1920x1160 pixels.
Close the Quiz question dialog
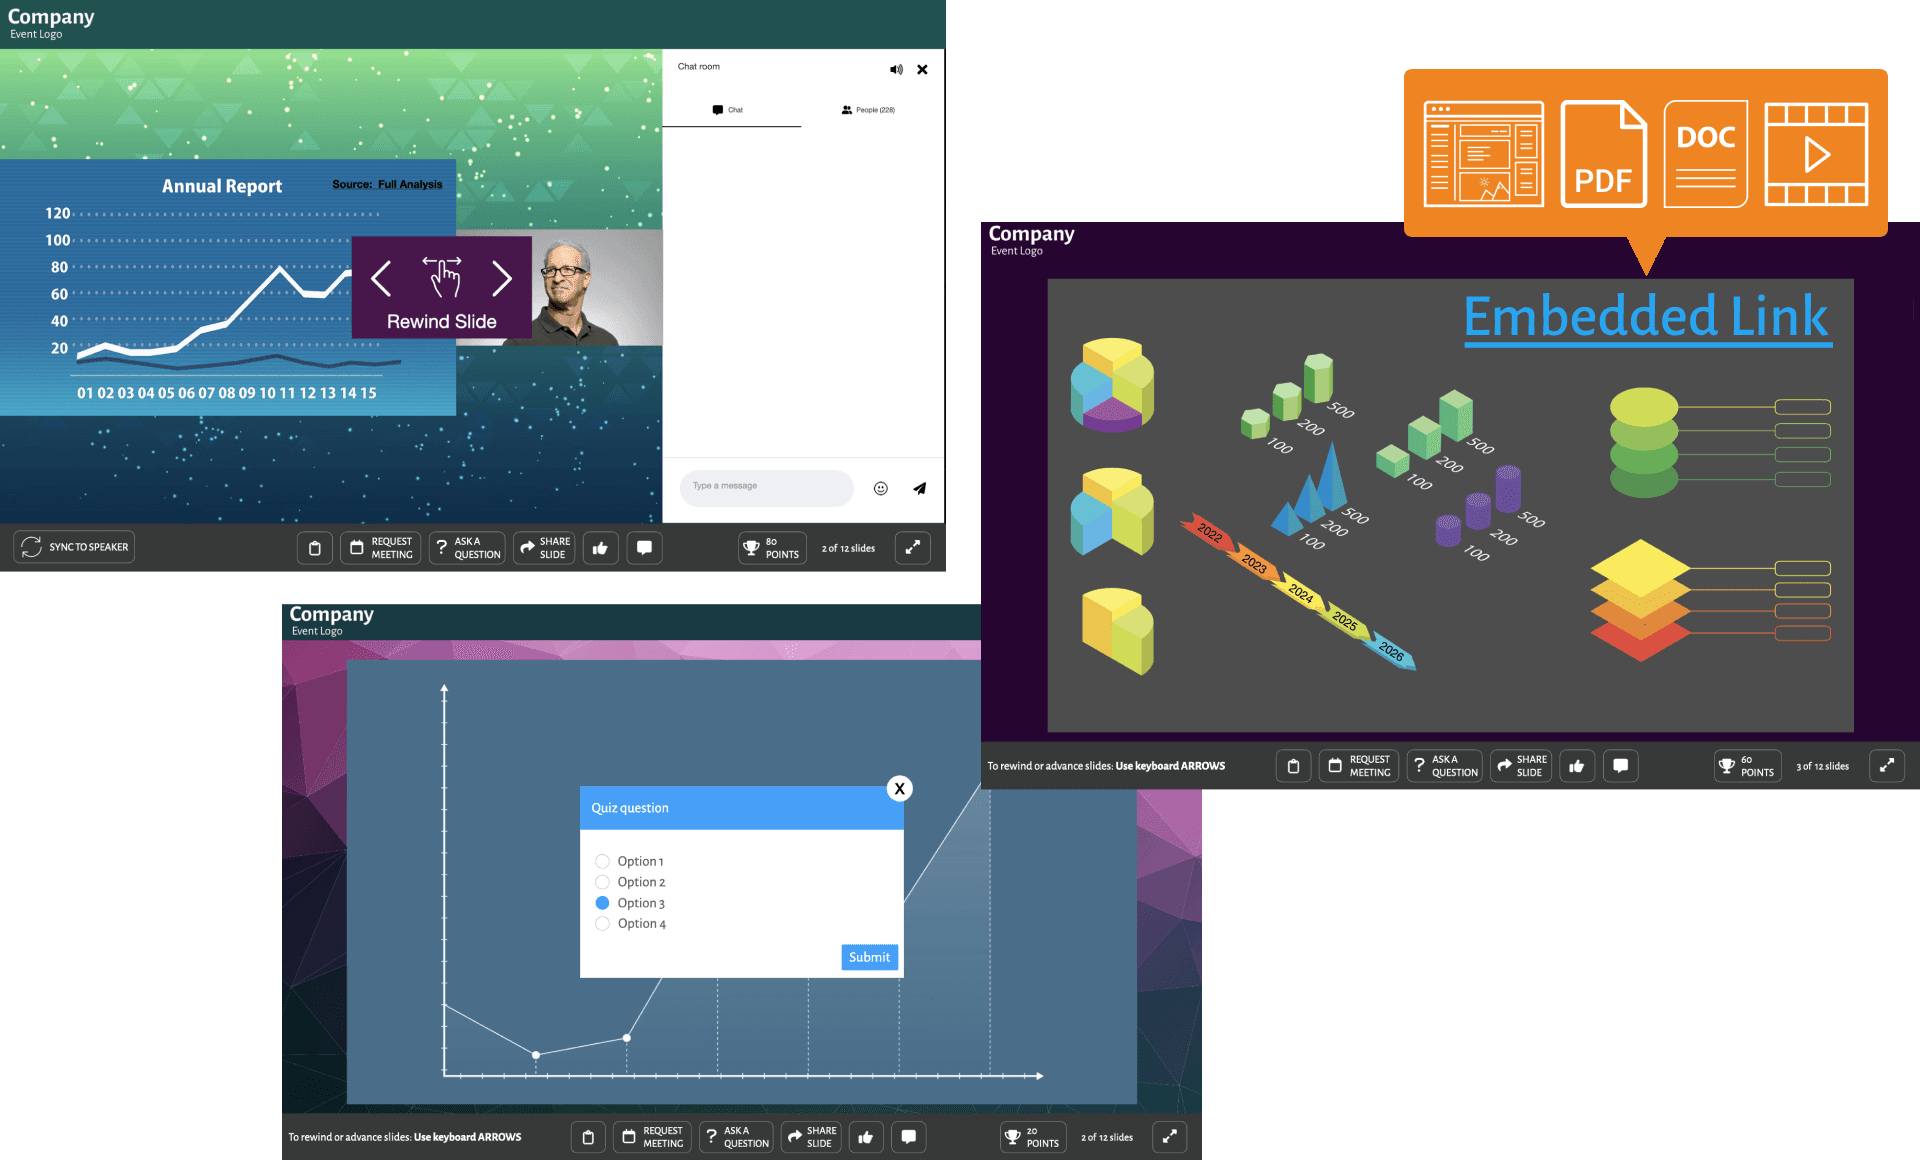pos(900,789)
